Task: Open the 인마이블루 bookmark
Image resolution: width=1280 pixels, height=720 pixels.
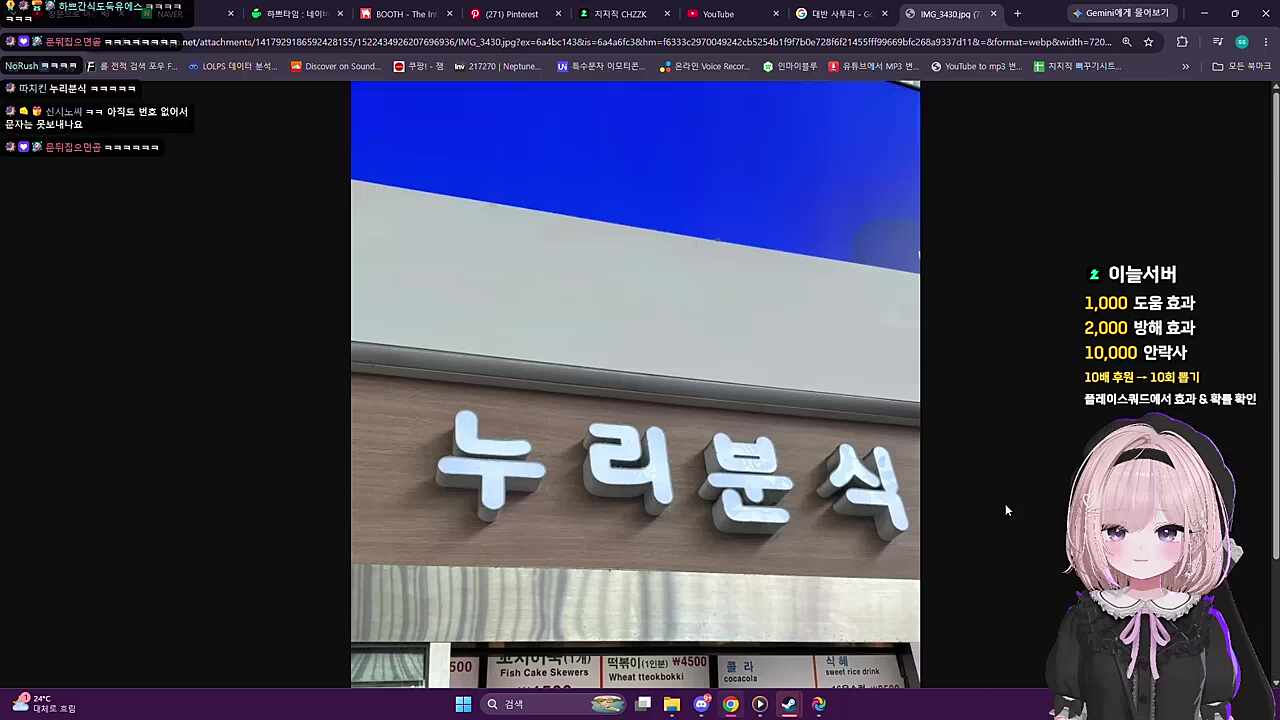Action: click(x=790, y=66)
